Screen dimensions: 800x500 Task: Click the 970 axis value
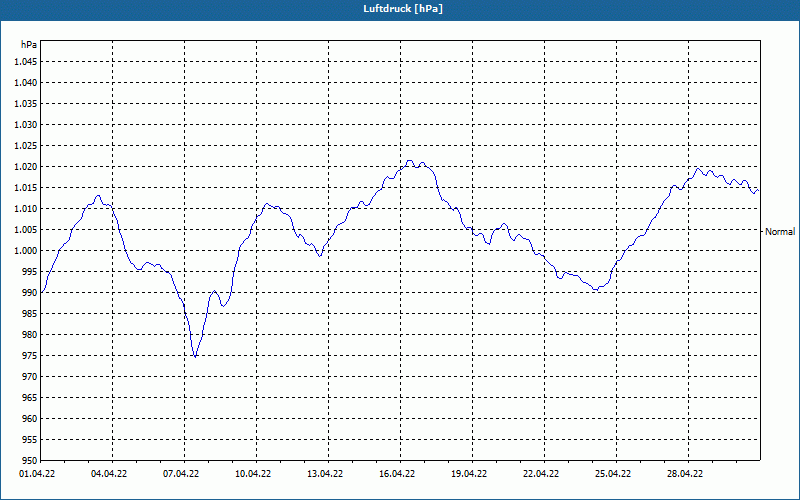pyautogui.click(x=30, y=377)
